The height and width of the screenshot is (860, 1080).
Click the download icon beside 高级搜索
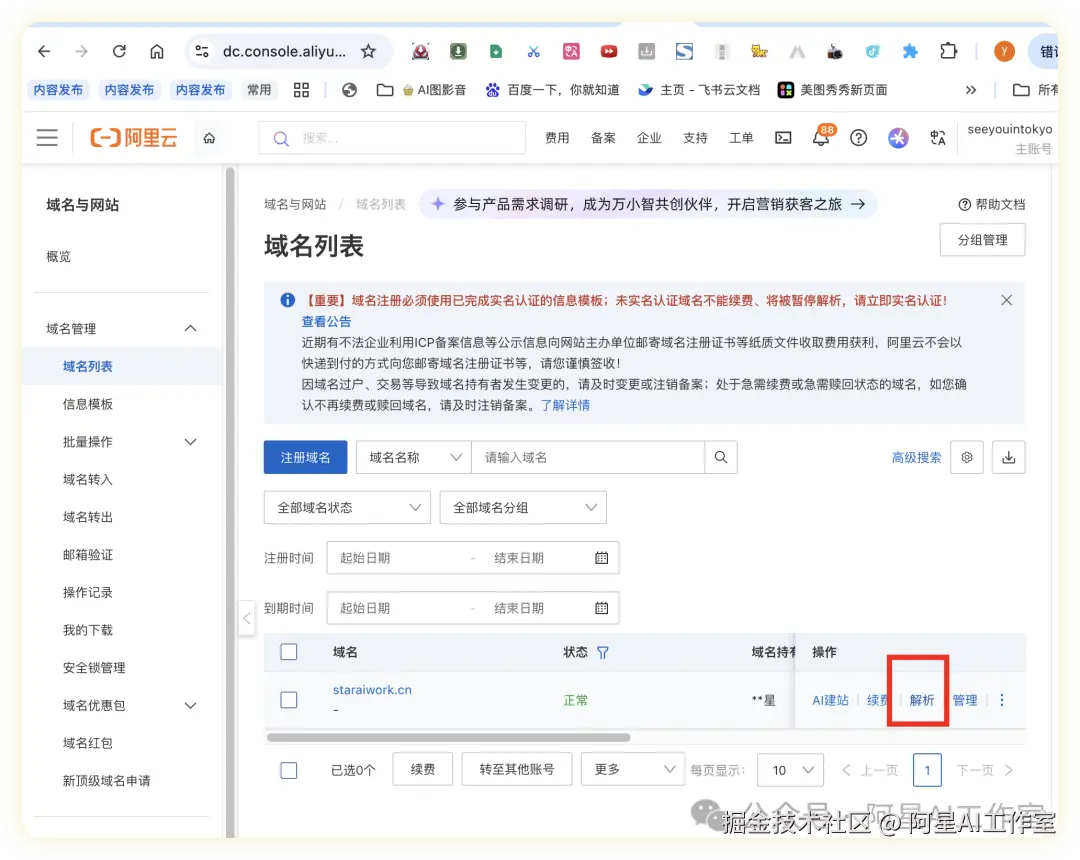(x=1008, y=457)
